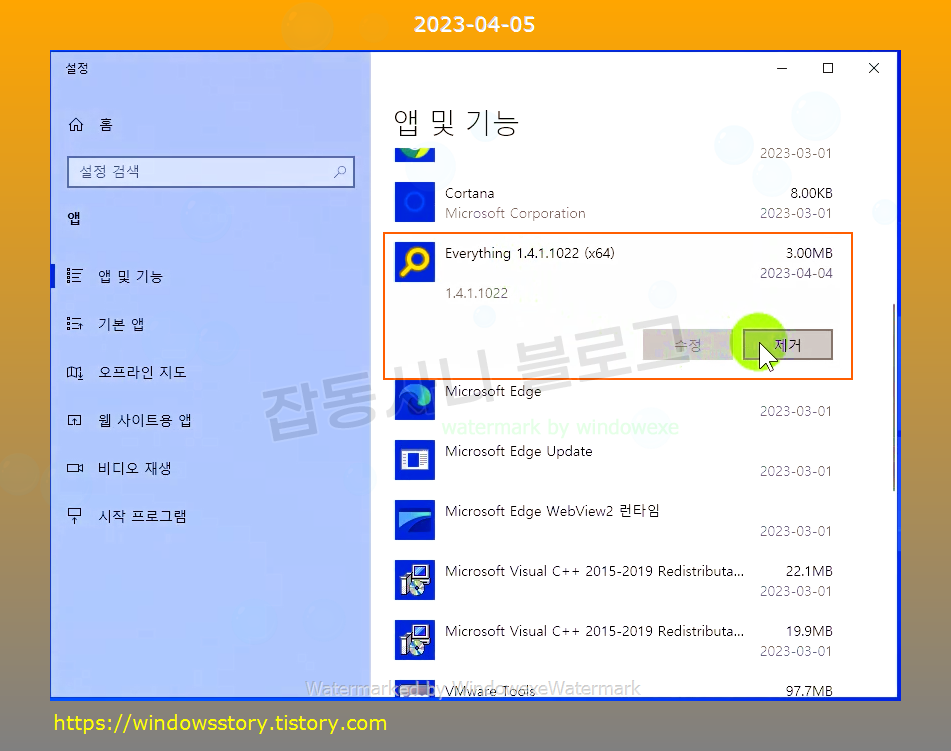Go to 홈 settings page
Image resolution: width=951 pixels, height=751 pixels.
pyautogui.click(x=210, y=125)
